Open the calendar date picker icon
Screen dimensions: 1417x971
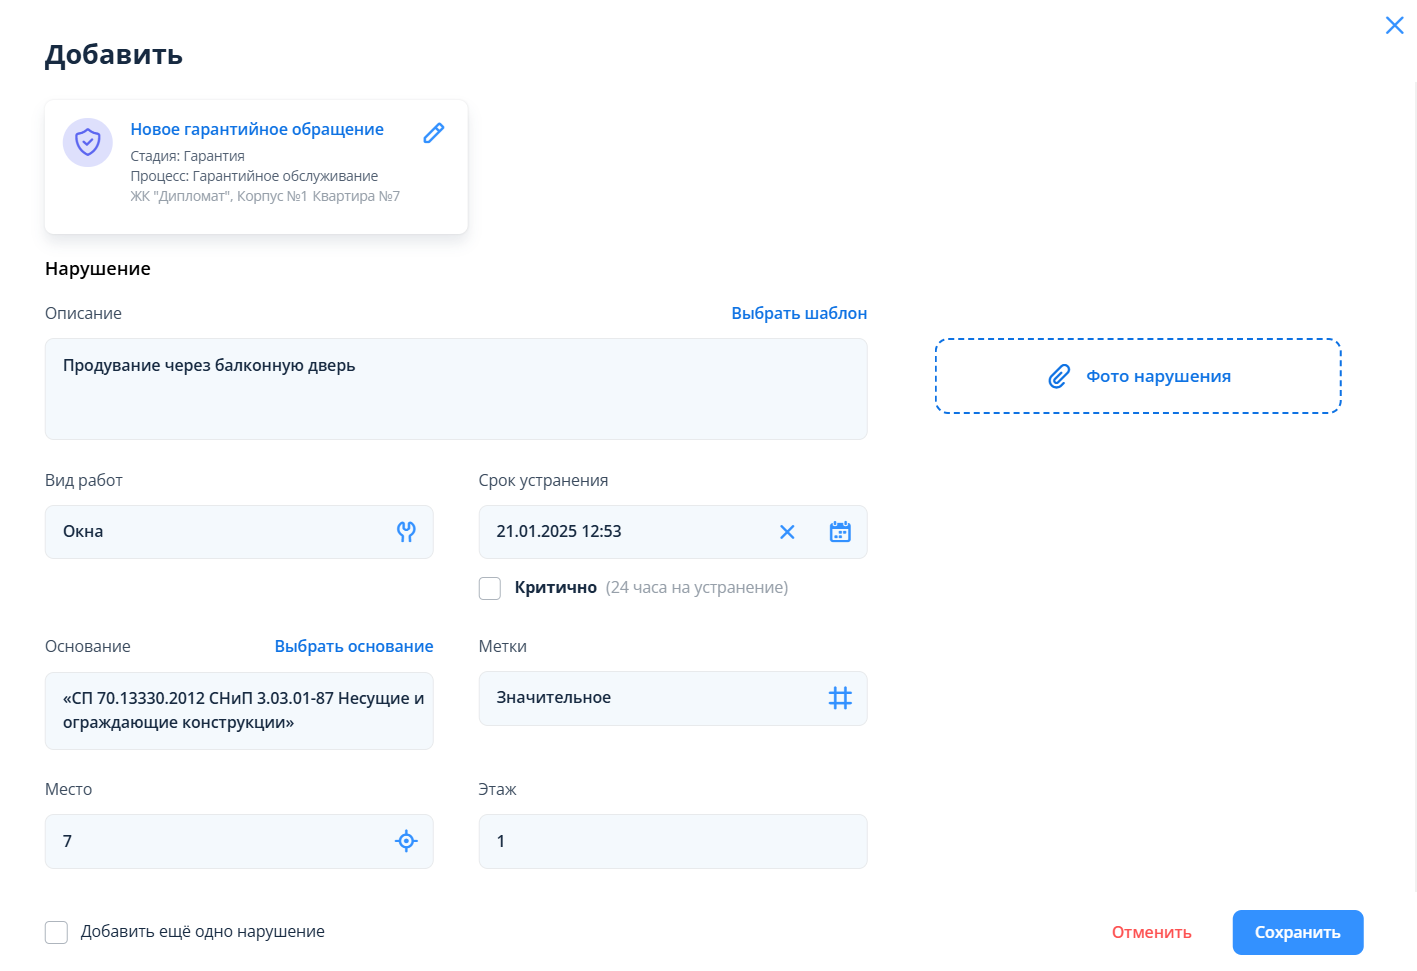pos(840,532)
